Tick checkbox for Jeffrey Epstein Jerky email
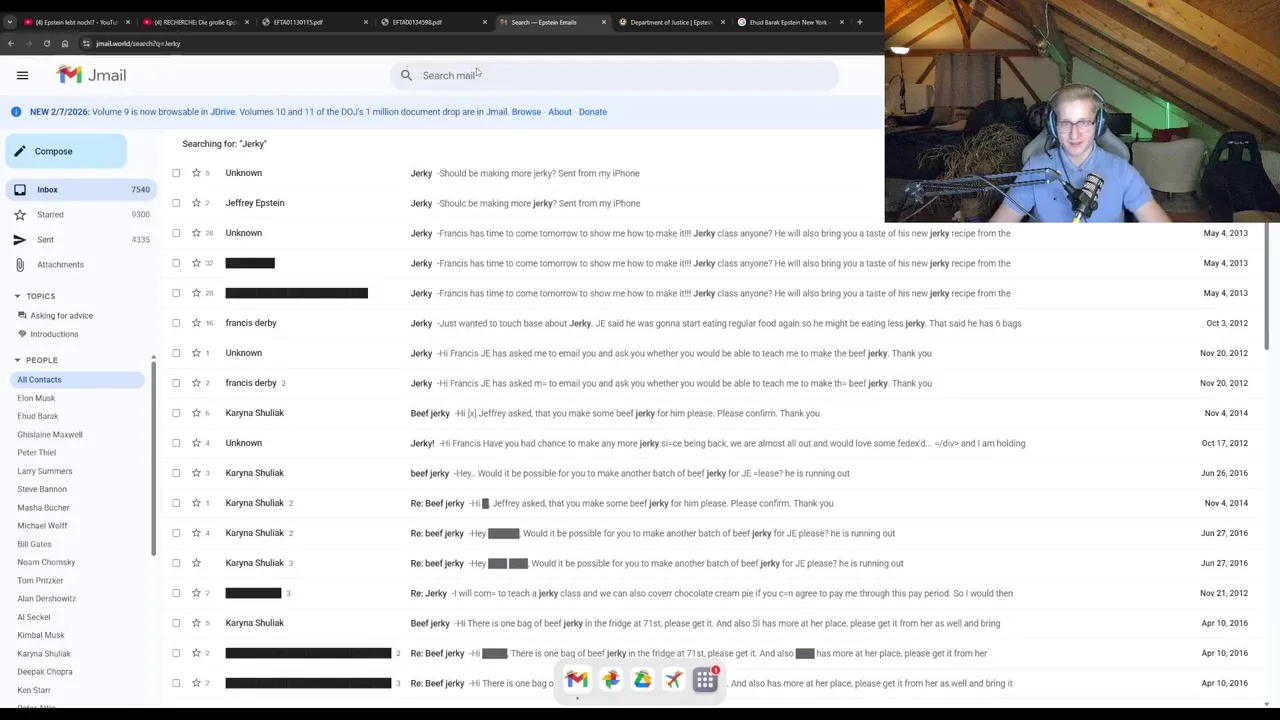 click(176, 203)
